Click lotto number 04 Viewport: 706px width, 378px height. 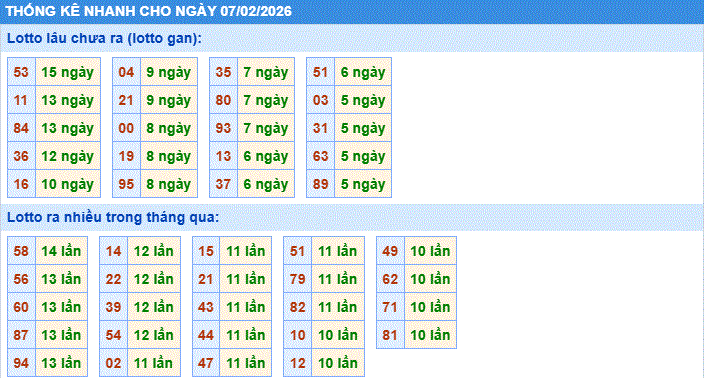[x=126, y=72]
